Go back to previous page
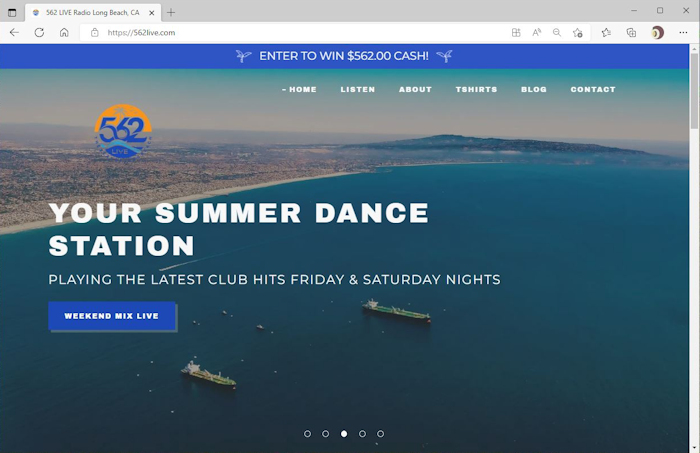The height and width of the screenshot is (453, 700). 14,33
